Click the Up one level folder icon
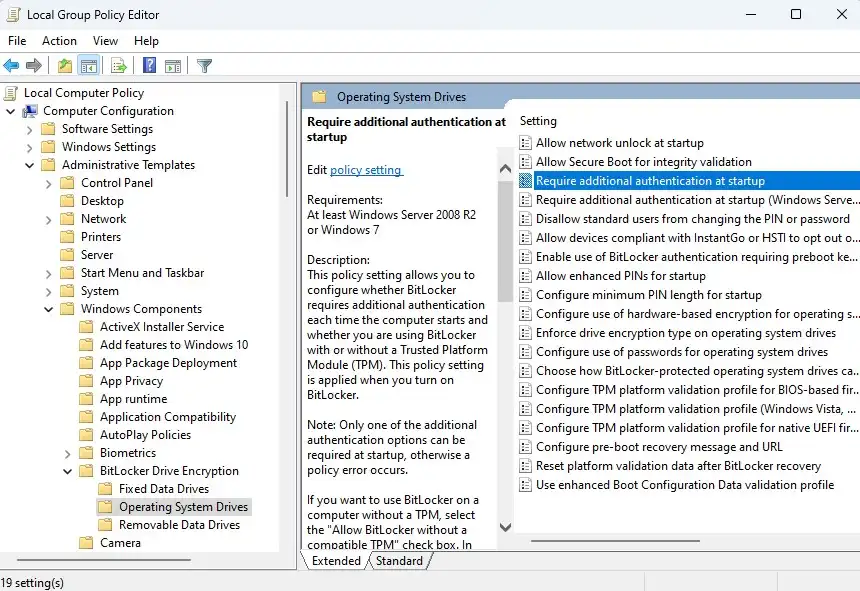Image resolution: width=860 pixels, height=591 pixels. (65, 66)
